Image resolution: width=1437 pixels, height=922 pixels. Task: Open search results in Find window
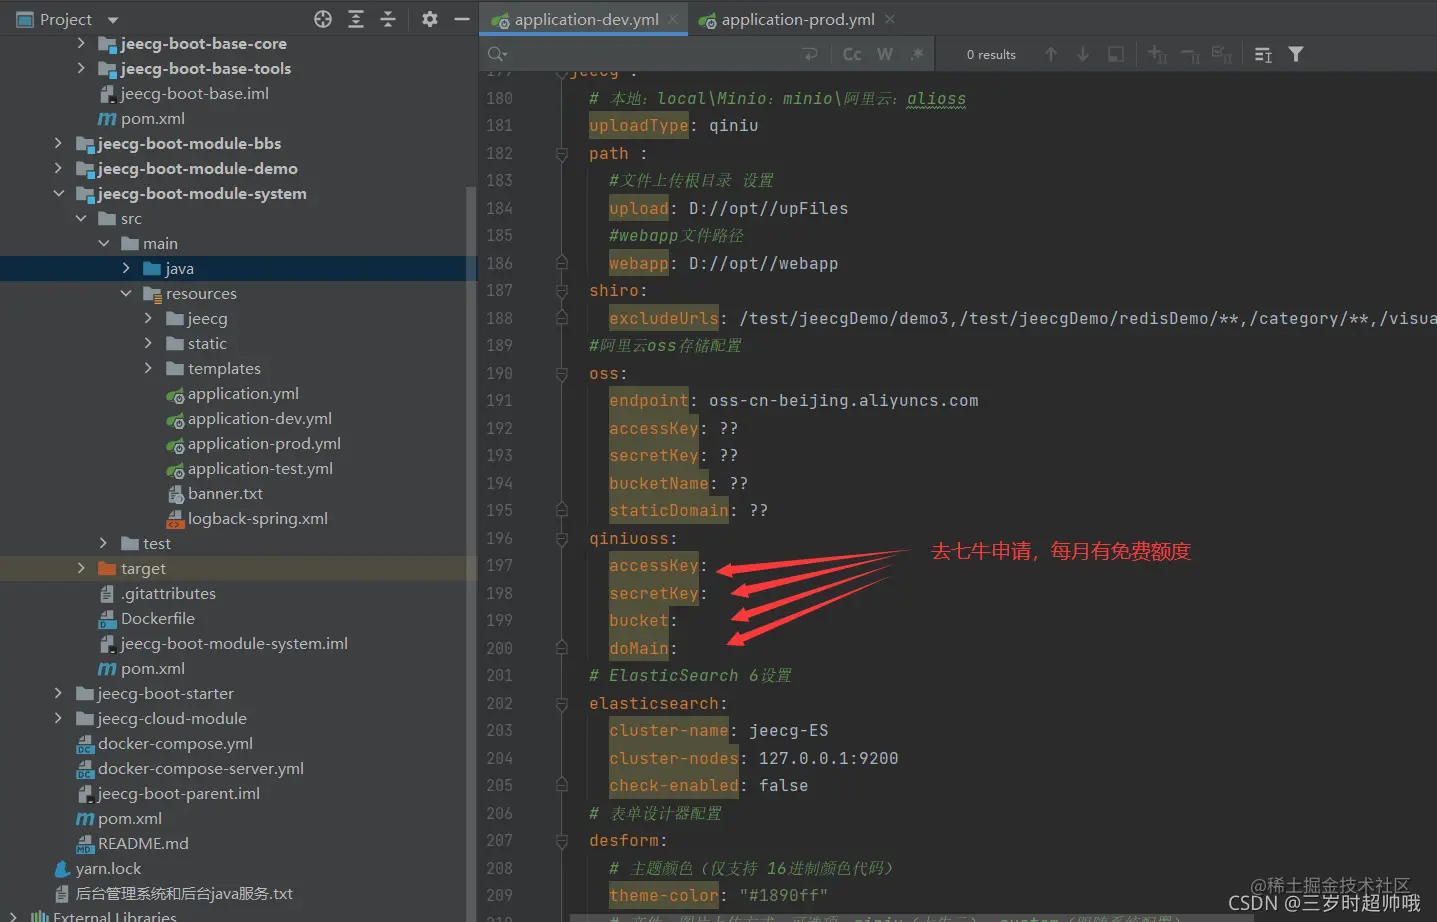click(x=1116, y=54)
